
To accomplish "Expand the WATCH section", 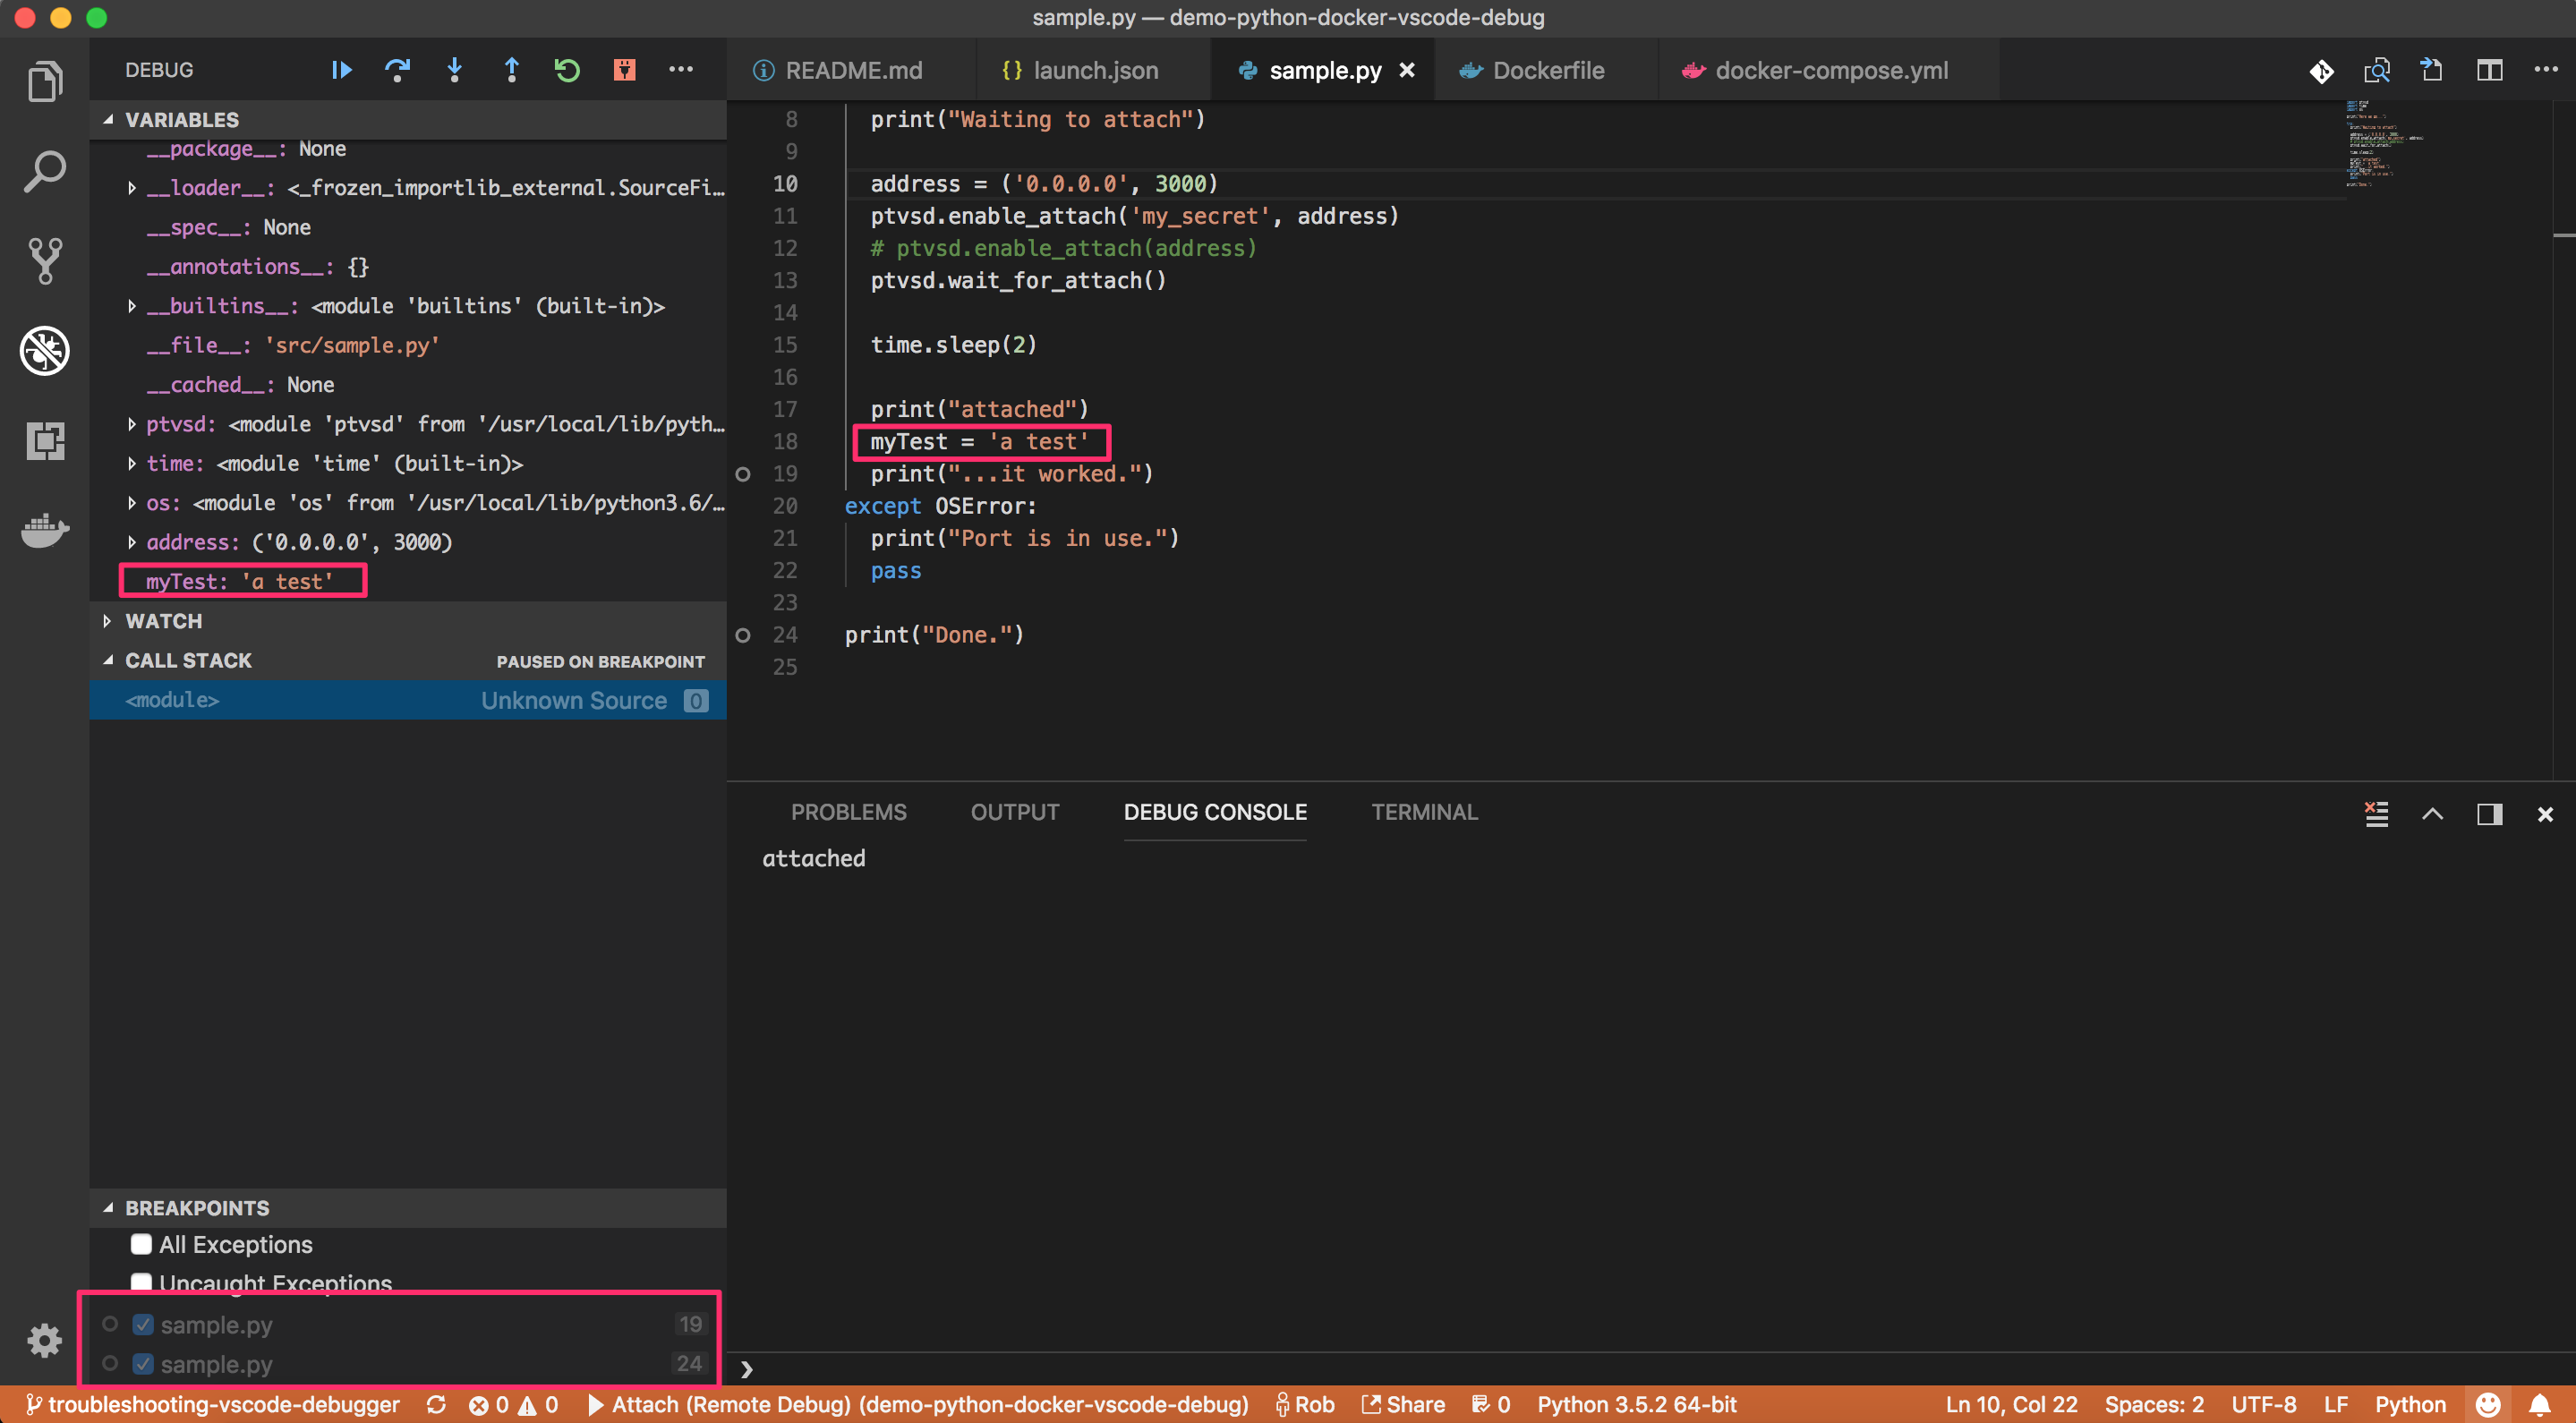I will [163, 621].
